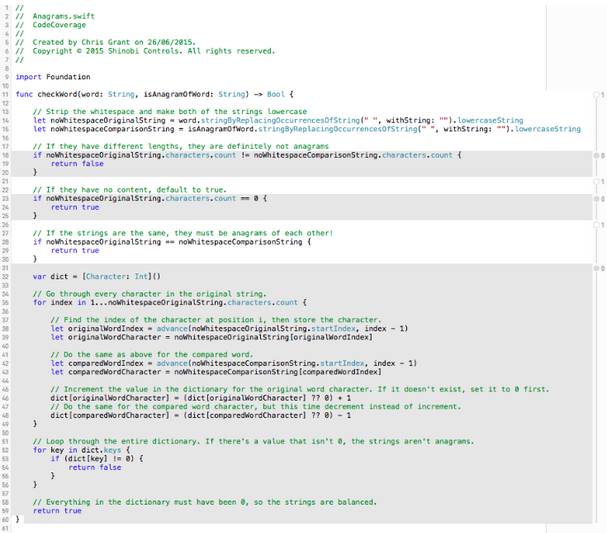Viewport: 607px width, 533px height.
Task: Click the 'checkWord' function name
Action: 59,94
